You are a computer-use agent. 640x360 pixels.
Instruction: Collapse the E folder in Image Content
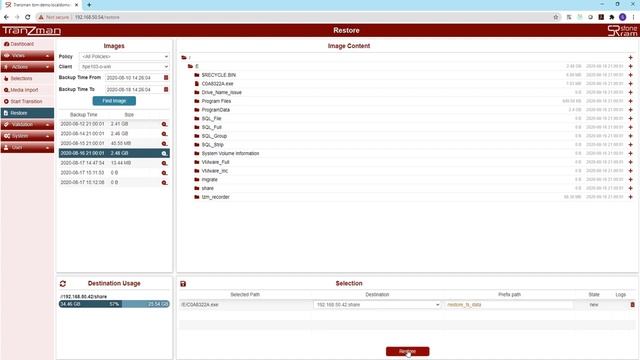coord(190,66)
